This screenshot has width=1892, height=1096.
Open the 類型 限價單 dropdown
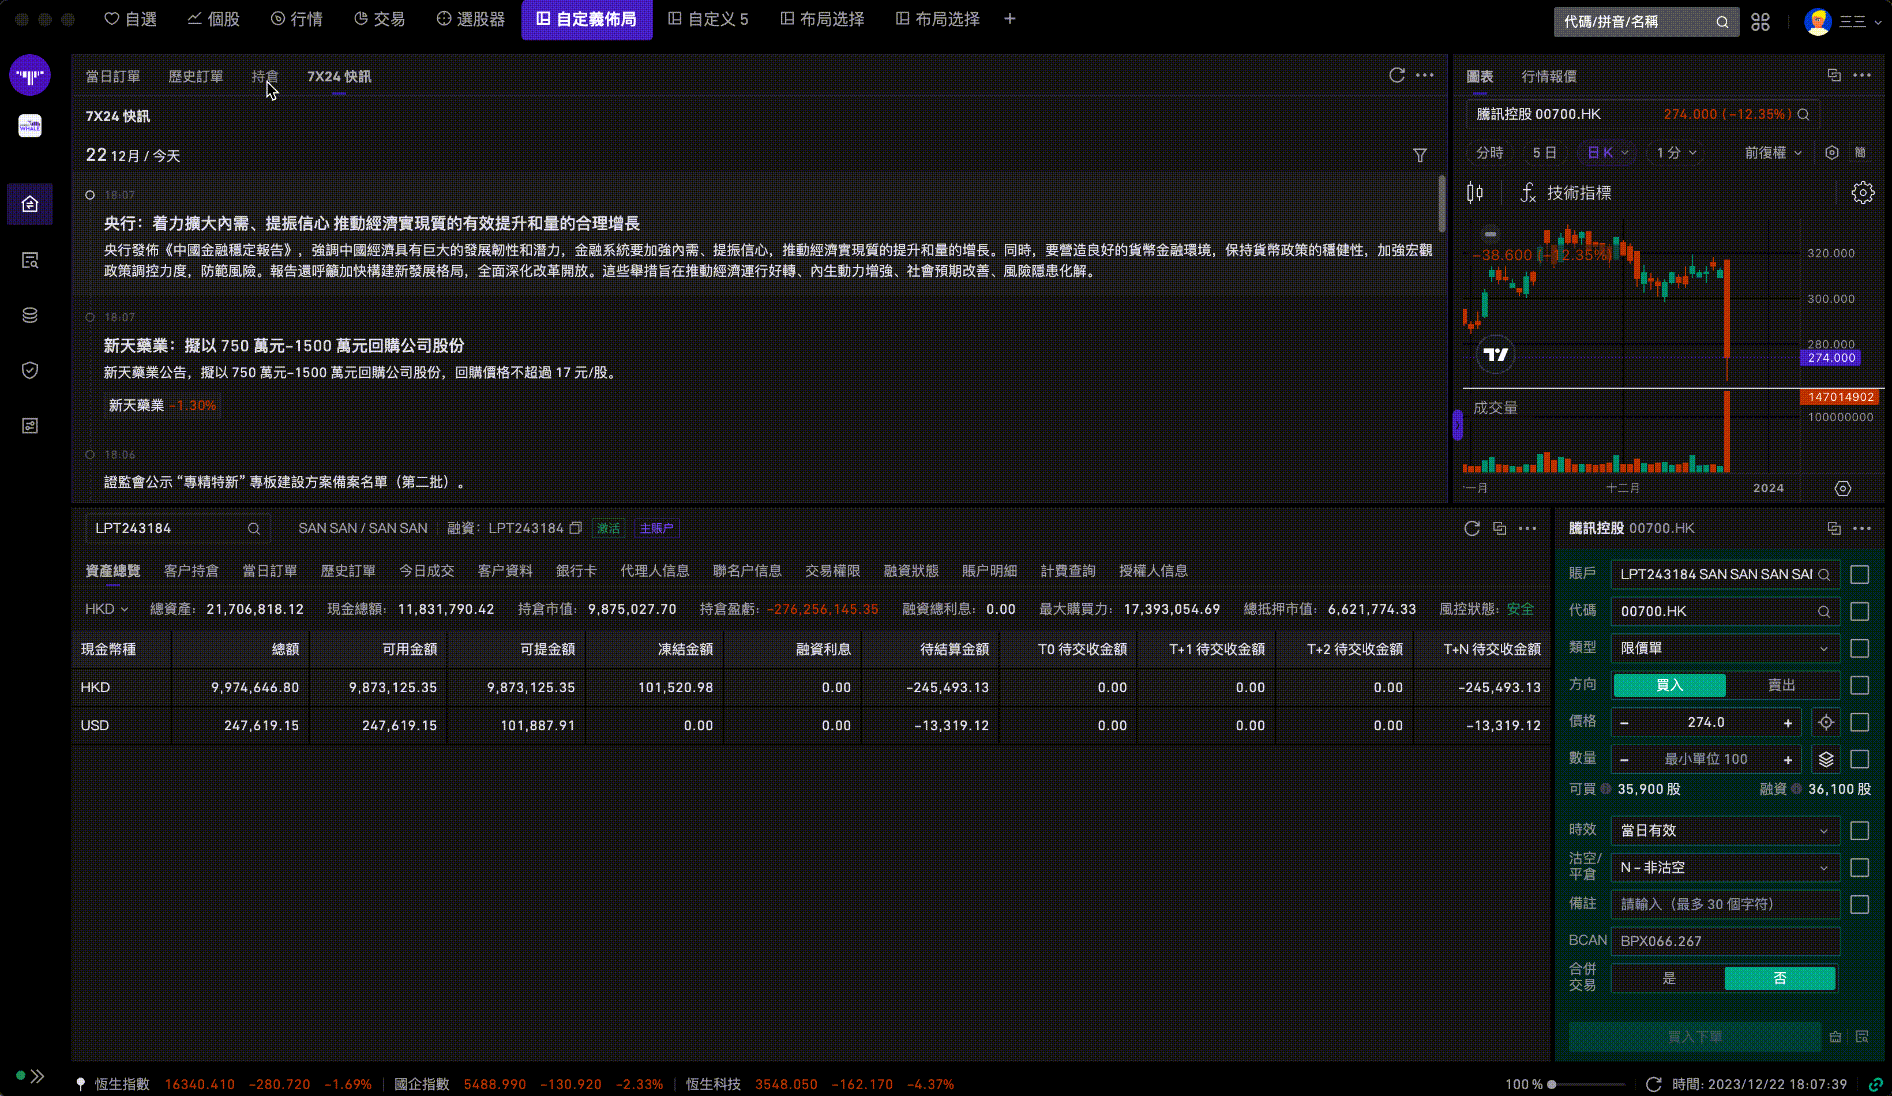pyautogui.click(x=1725, y=648)
